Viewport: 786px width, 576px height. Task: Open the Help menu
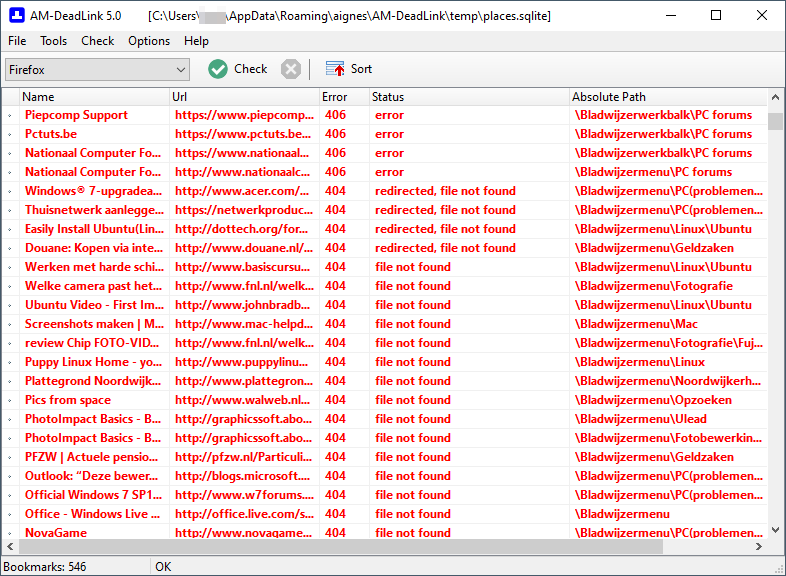coord(197,41)
